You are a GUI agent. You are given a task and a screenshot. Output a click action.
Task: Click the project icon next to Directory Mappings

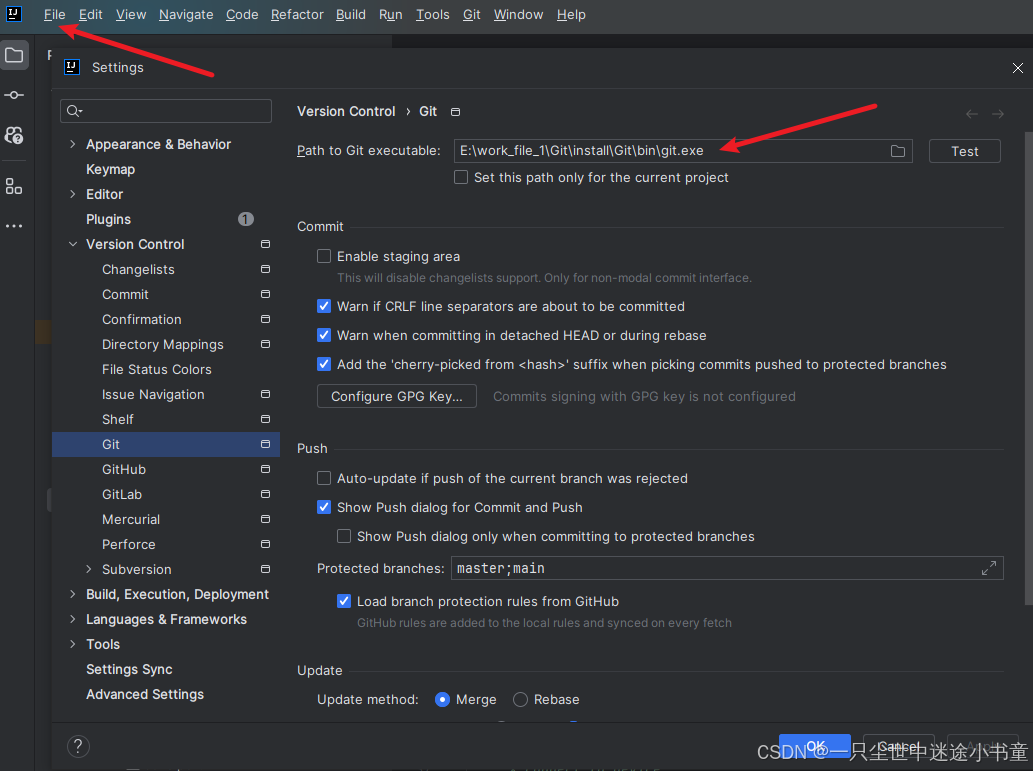pyautogui.click(x=265, y=344)
